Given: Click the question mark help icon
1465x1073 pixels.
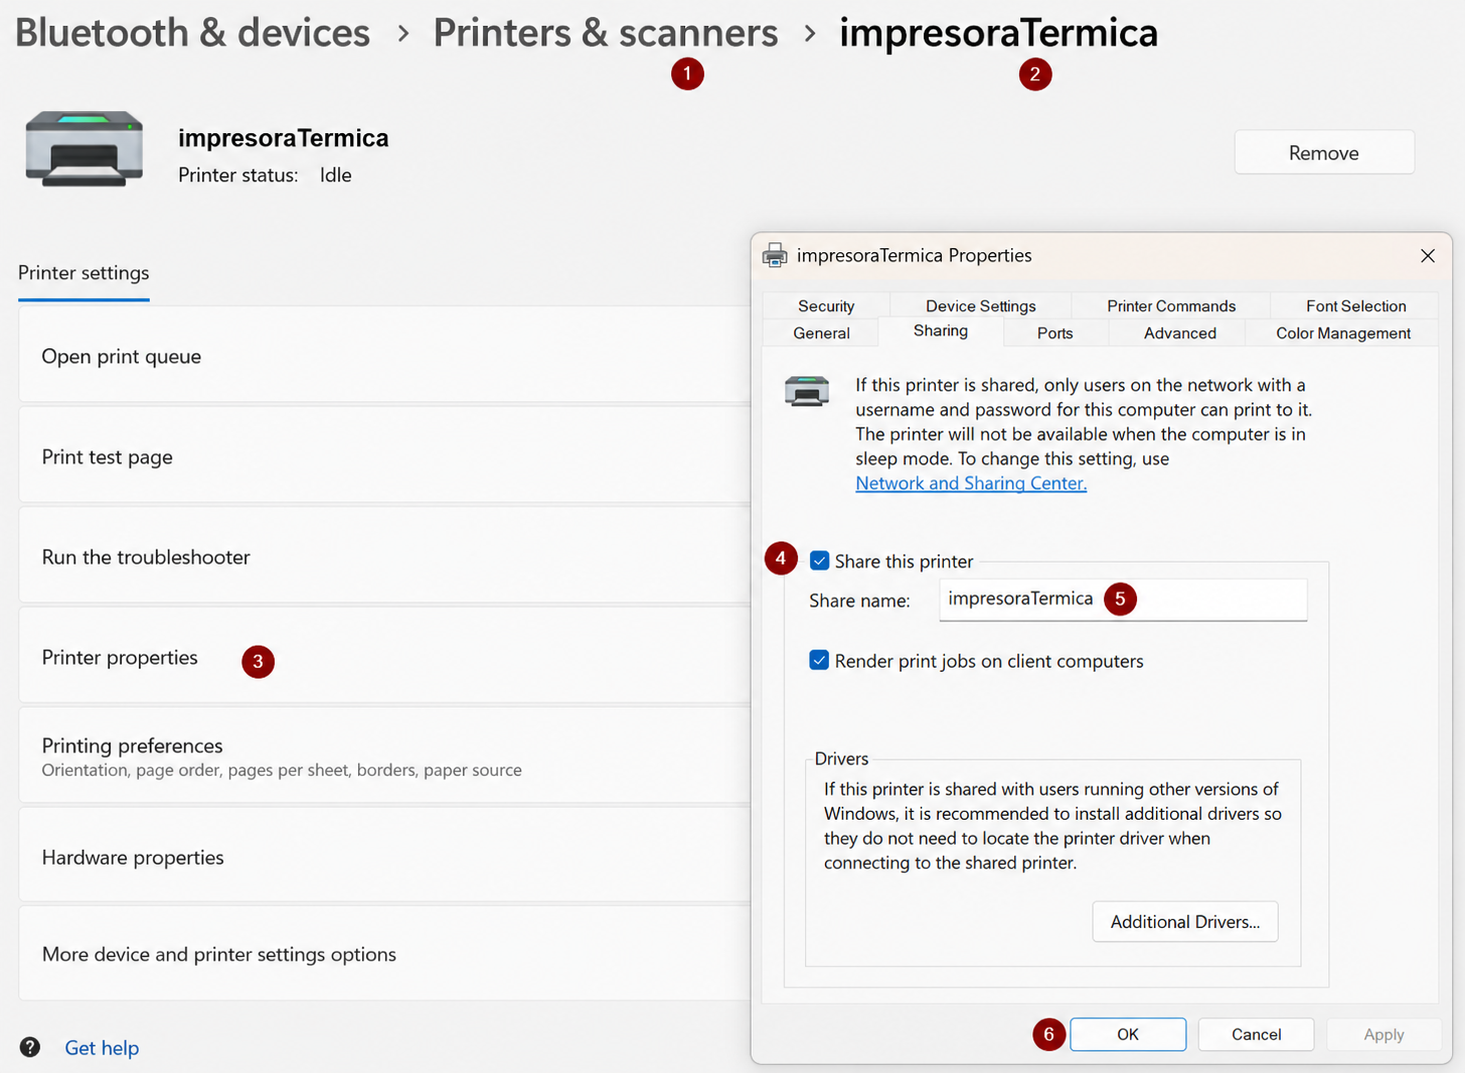Looking at the screenshot, I should point(30,1047).
